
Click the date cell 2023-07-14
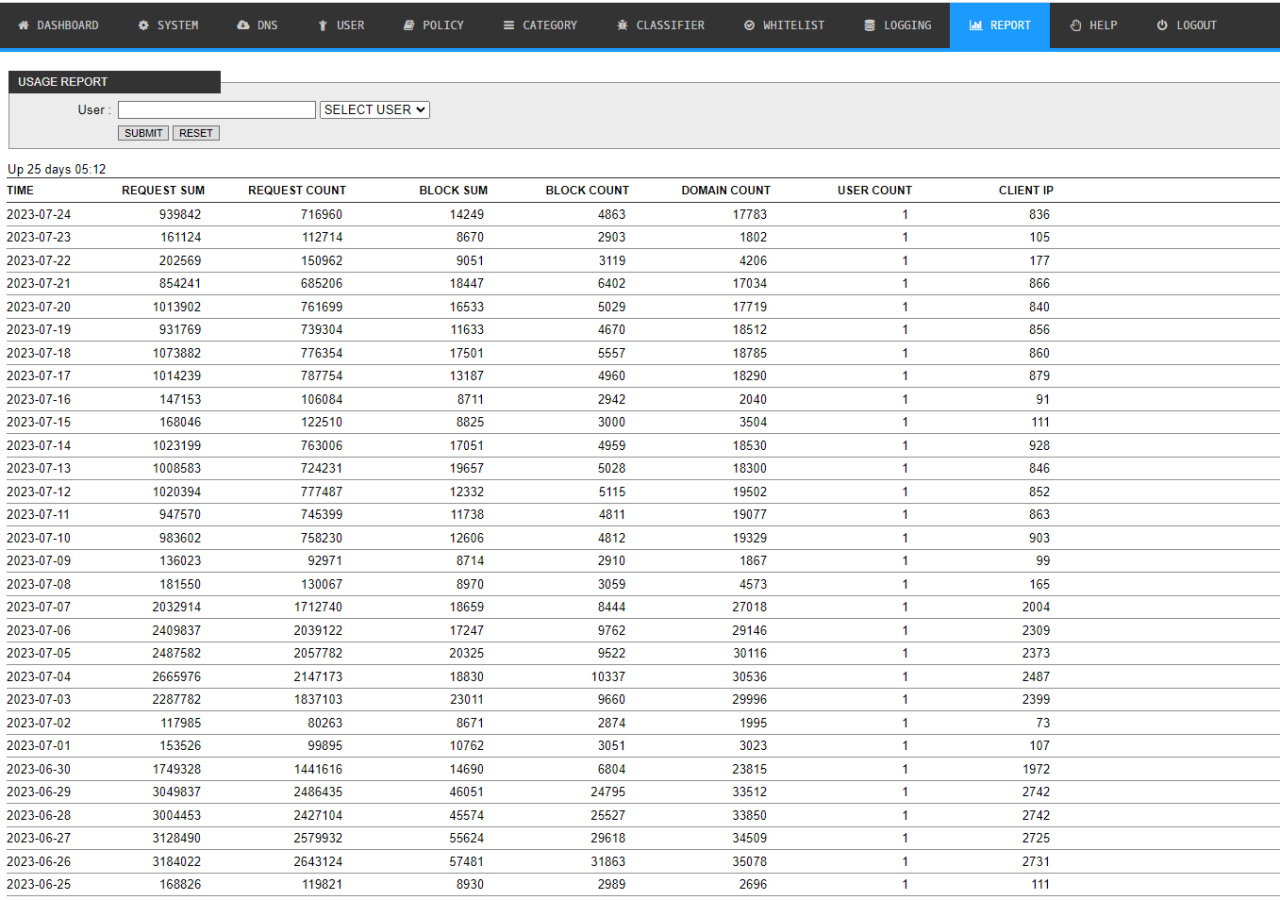39,445
